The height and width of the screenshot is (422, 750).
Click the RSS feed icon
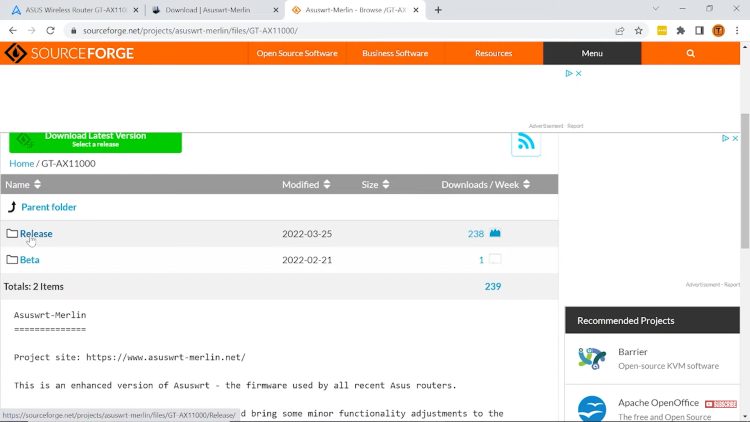coord(526,142)
